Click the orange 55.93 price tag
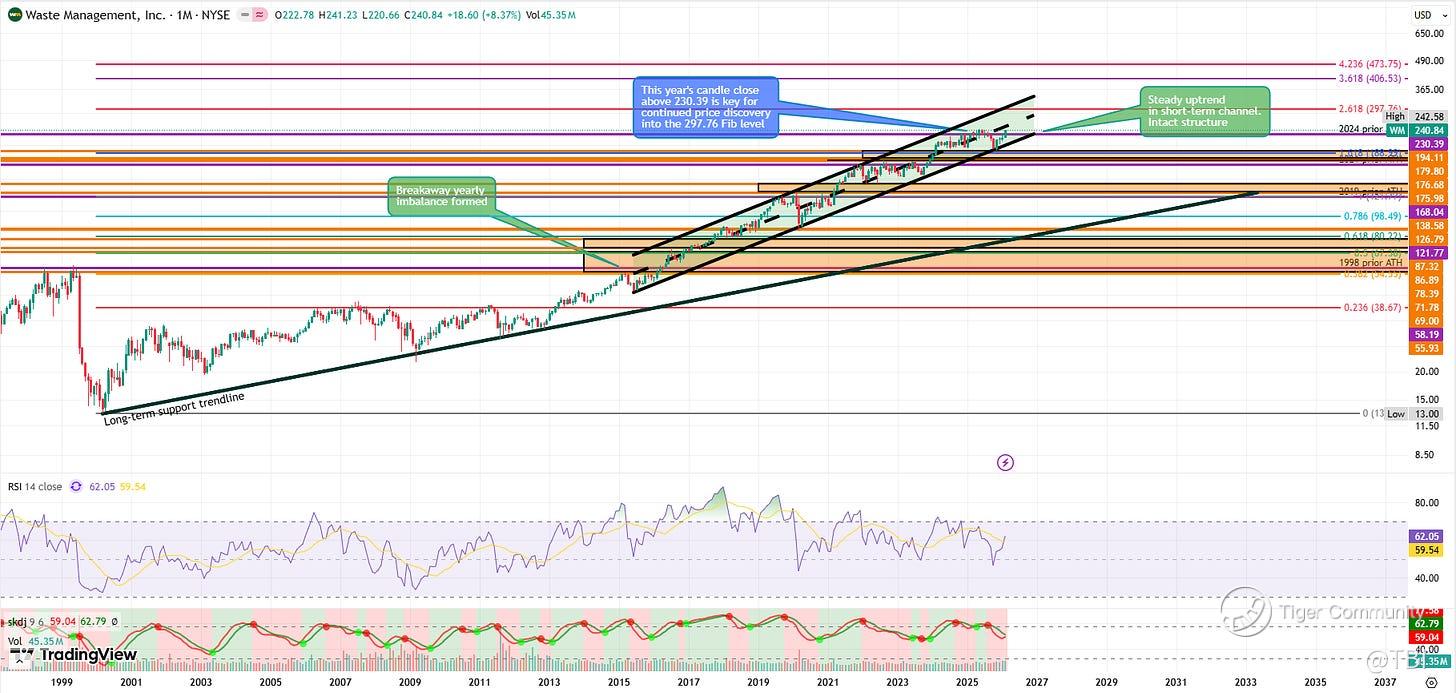The image size is (1456, 693). pyautogui.click(x=1428, y=348)
